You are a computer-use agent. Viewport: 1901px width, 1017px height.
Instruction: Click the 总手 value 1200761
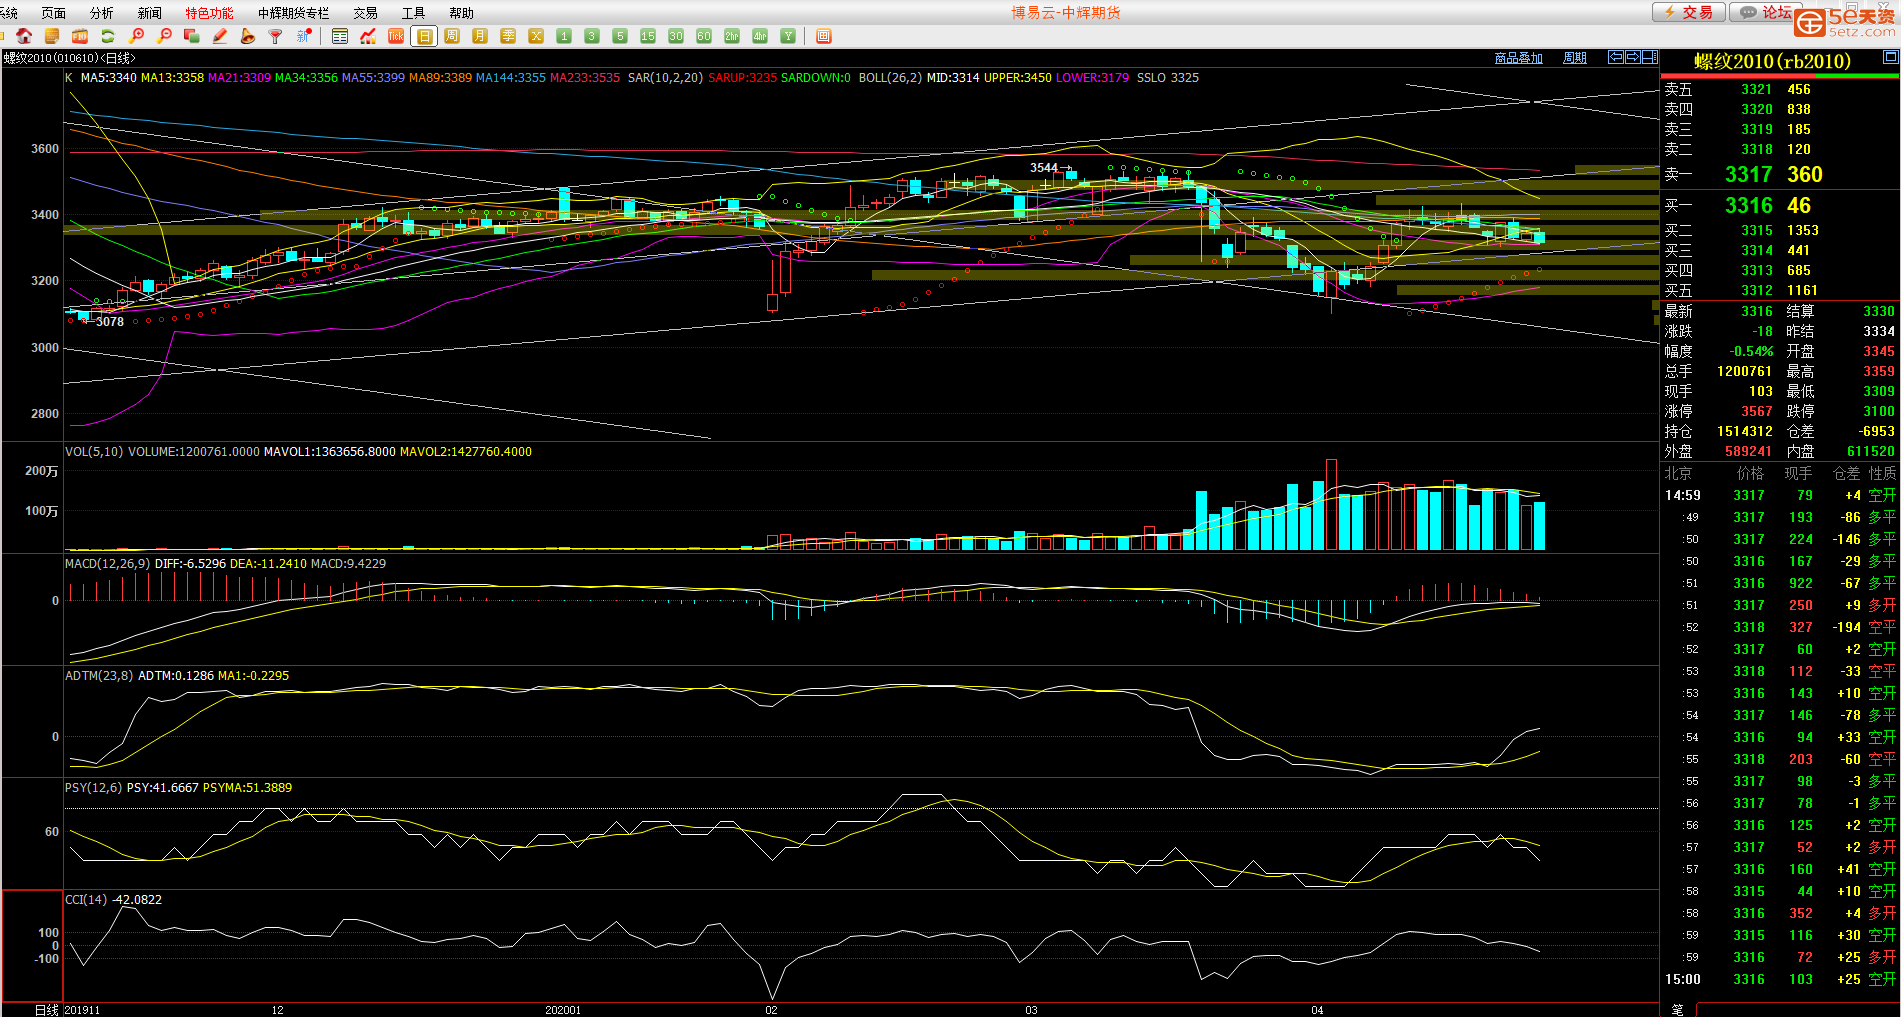1744,371
